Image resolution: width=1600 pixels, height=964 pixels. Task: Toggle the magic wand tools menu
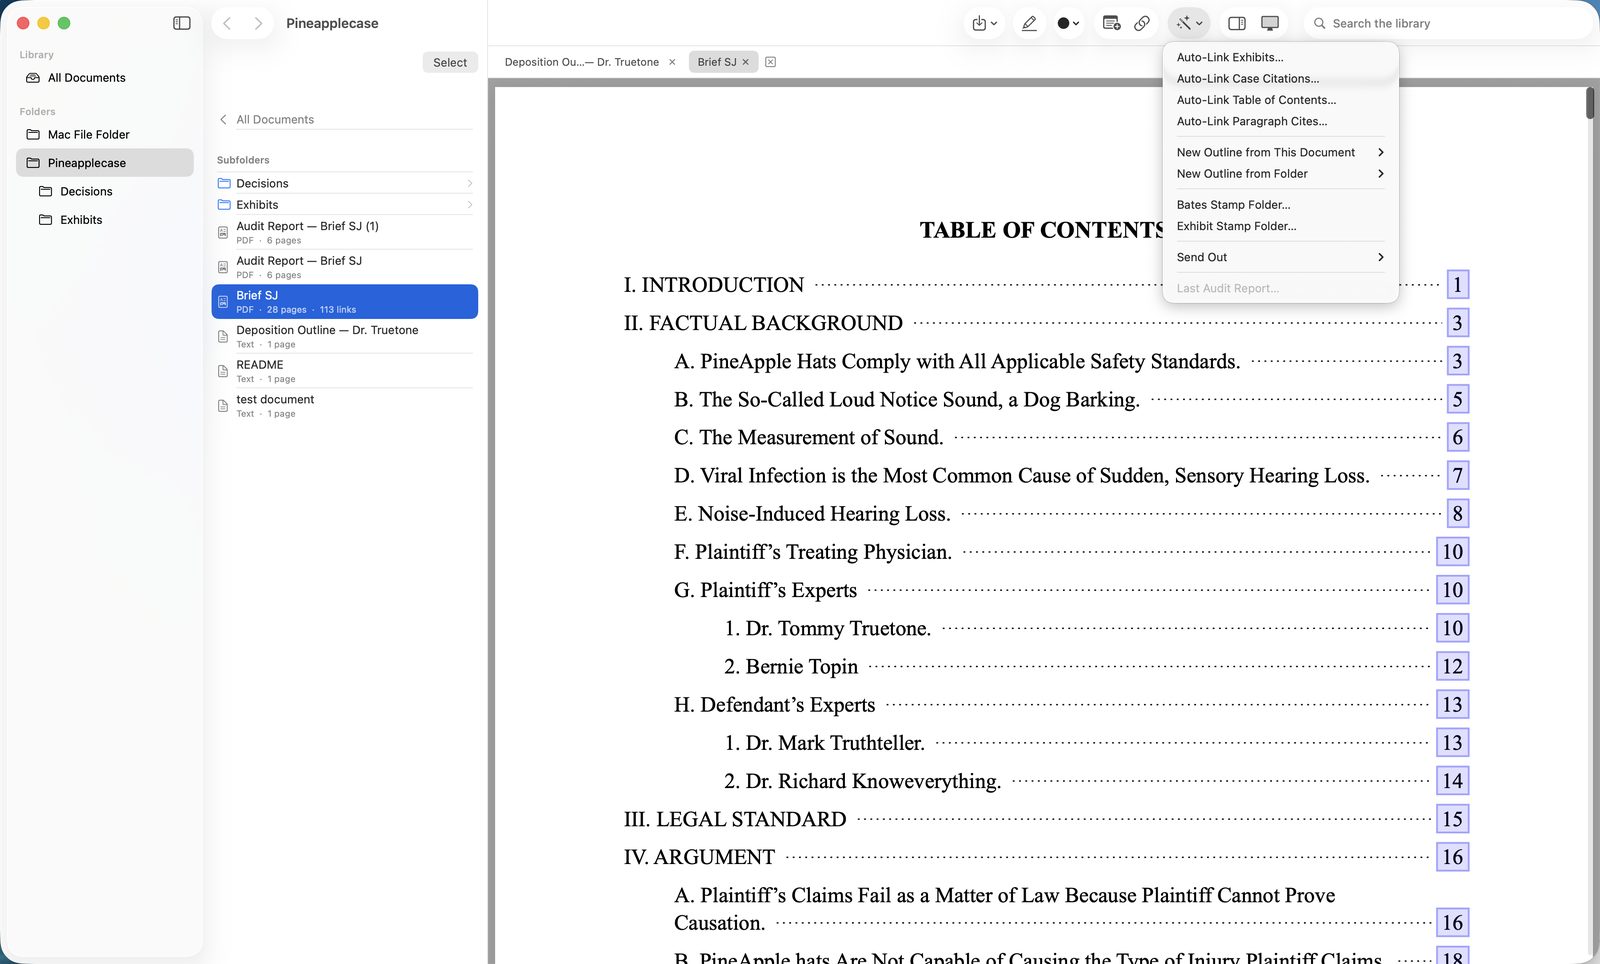(x=1189, y=23)
